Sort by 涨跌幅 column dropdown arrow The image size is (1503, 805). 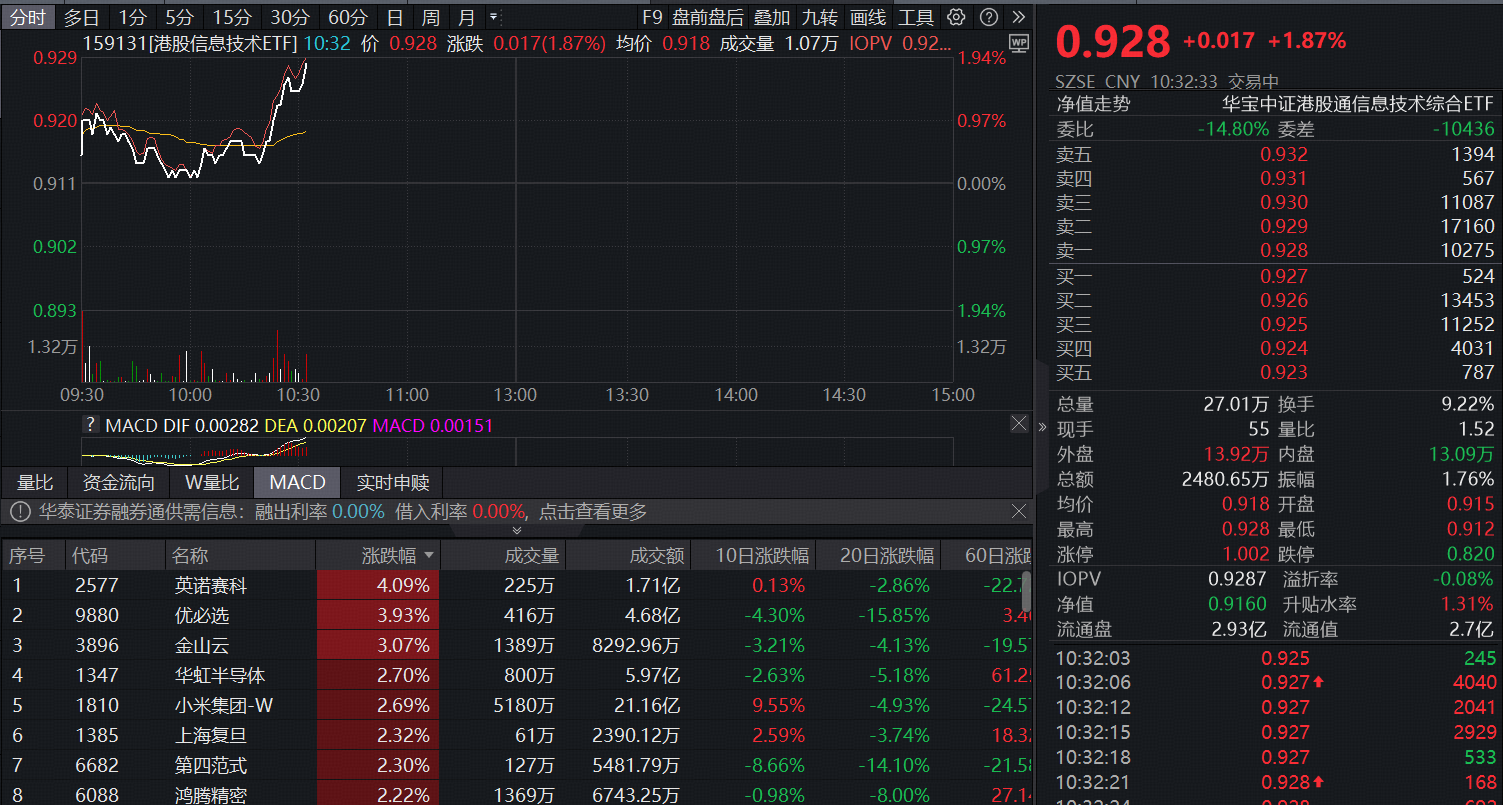(430, 556)
